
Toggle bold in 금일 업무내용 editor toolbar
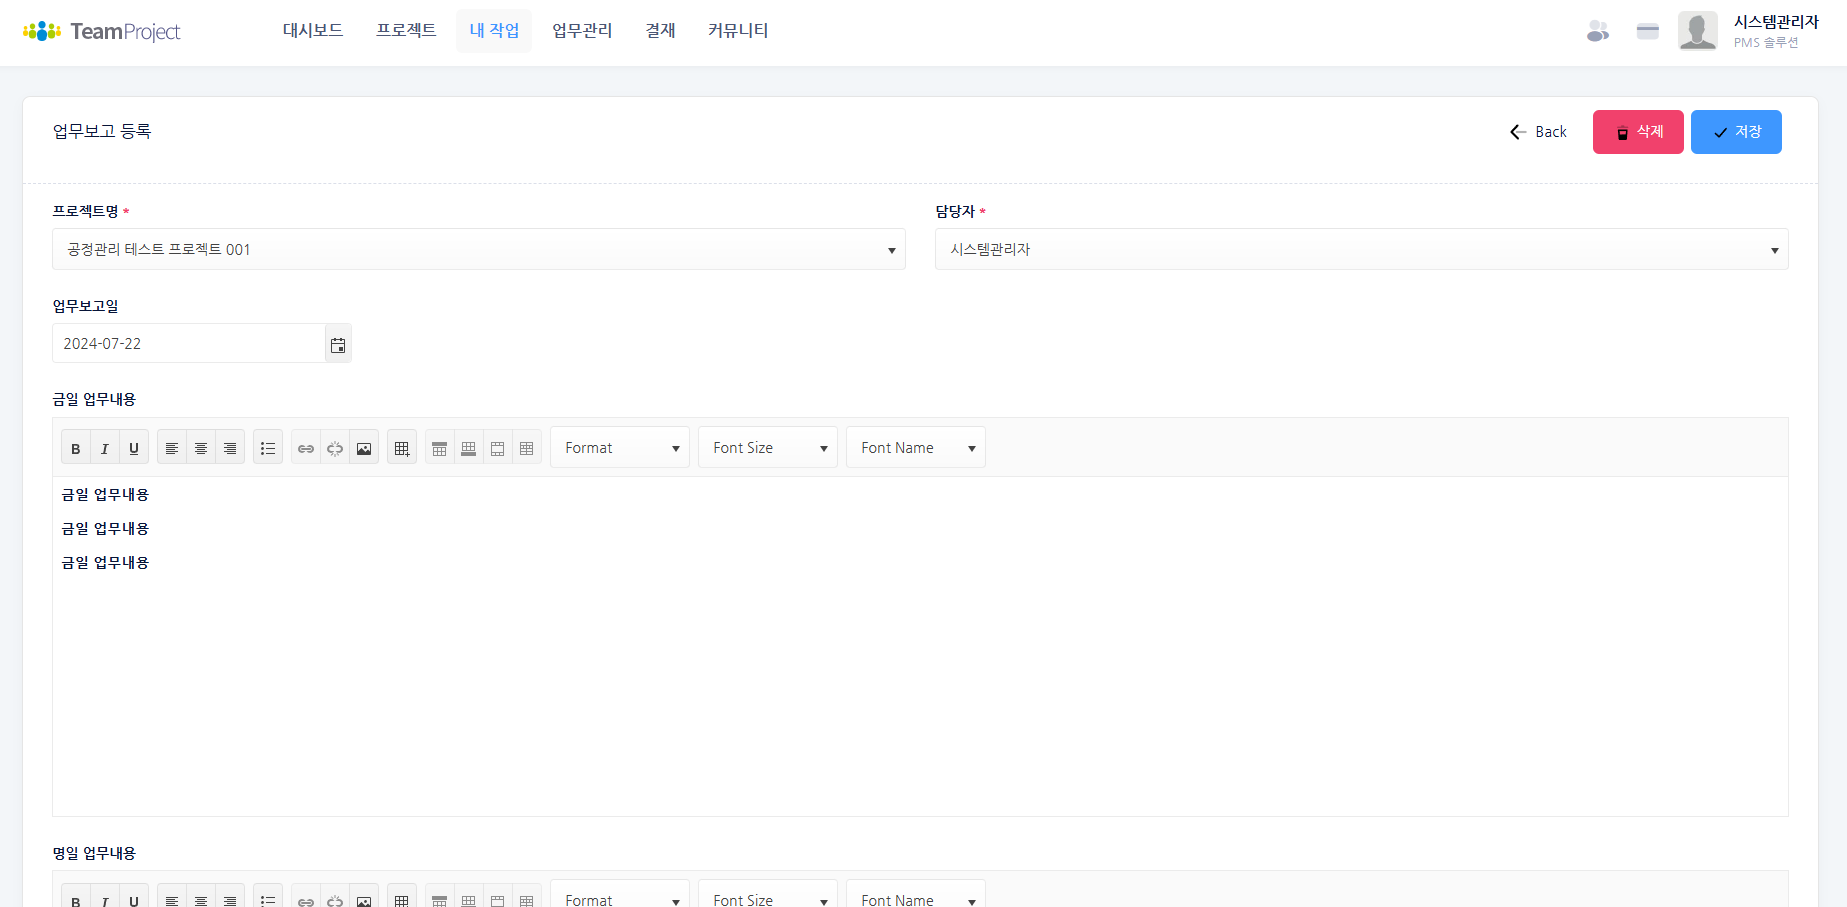(76, 448)
